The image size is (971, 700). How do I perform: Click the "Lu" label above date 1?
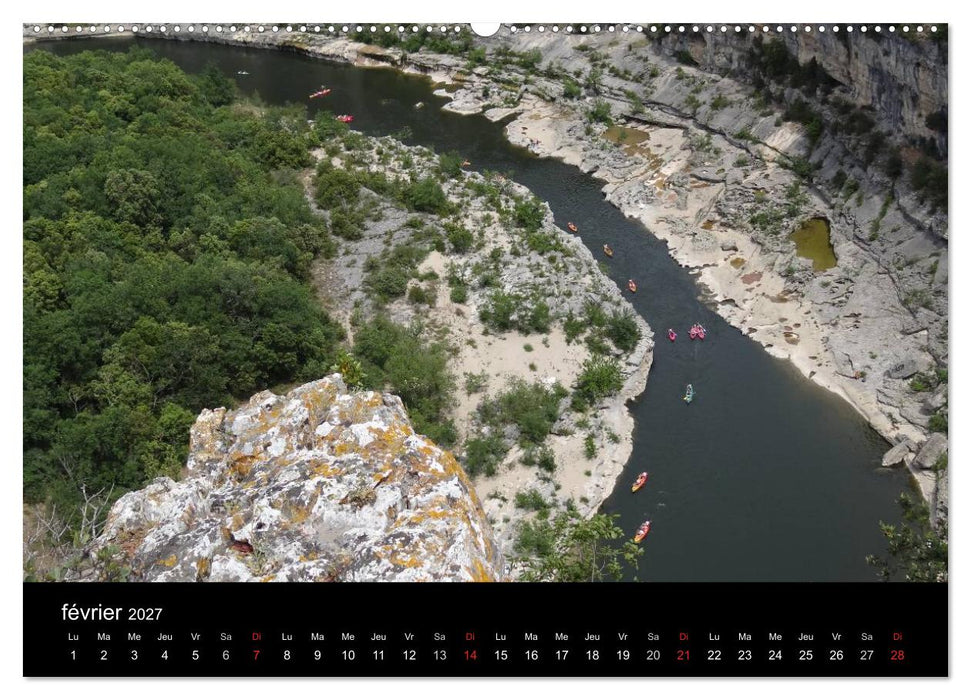[73, 637]
